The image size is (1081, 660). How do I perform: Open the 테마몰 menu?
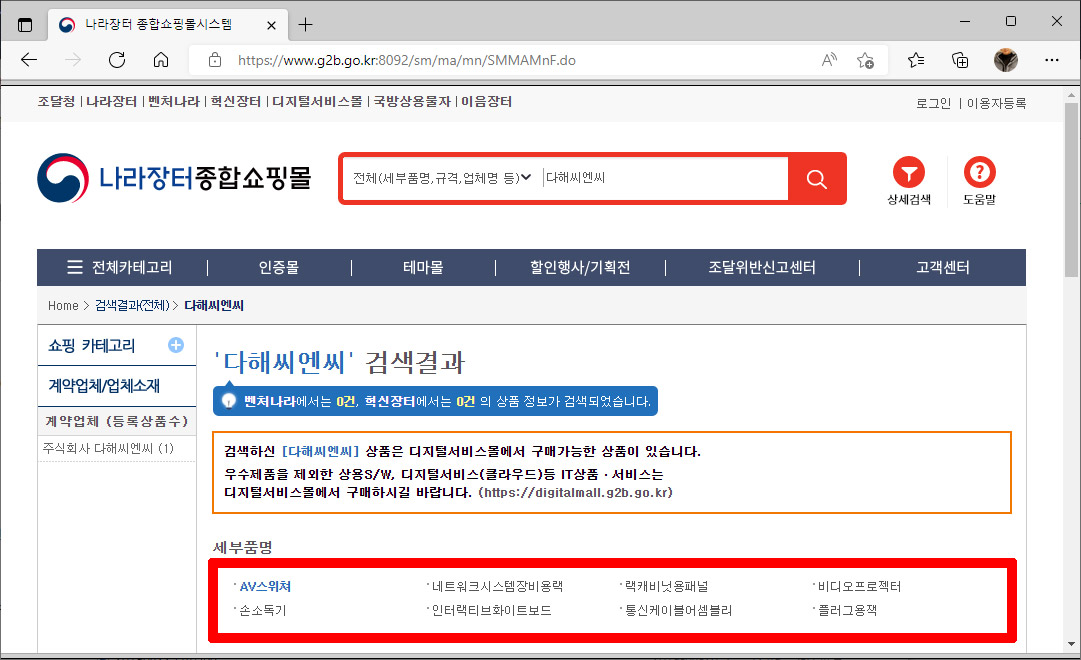tap(423, 268)
